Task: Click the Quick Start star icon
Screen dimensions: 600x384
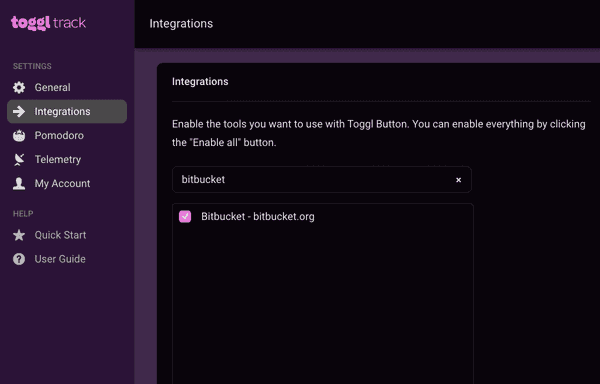Action: [19, 235]
